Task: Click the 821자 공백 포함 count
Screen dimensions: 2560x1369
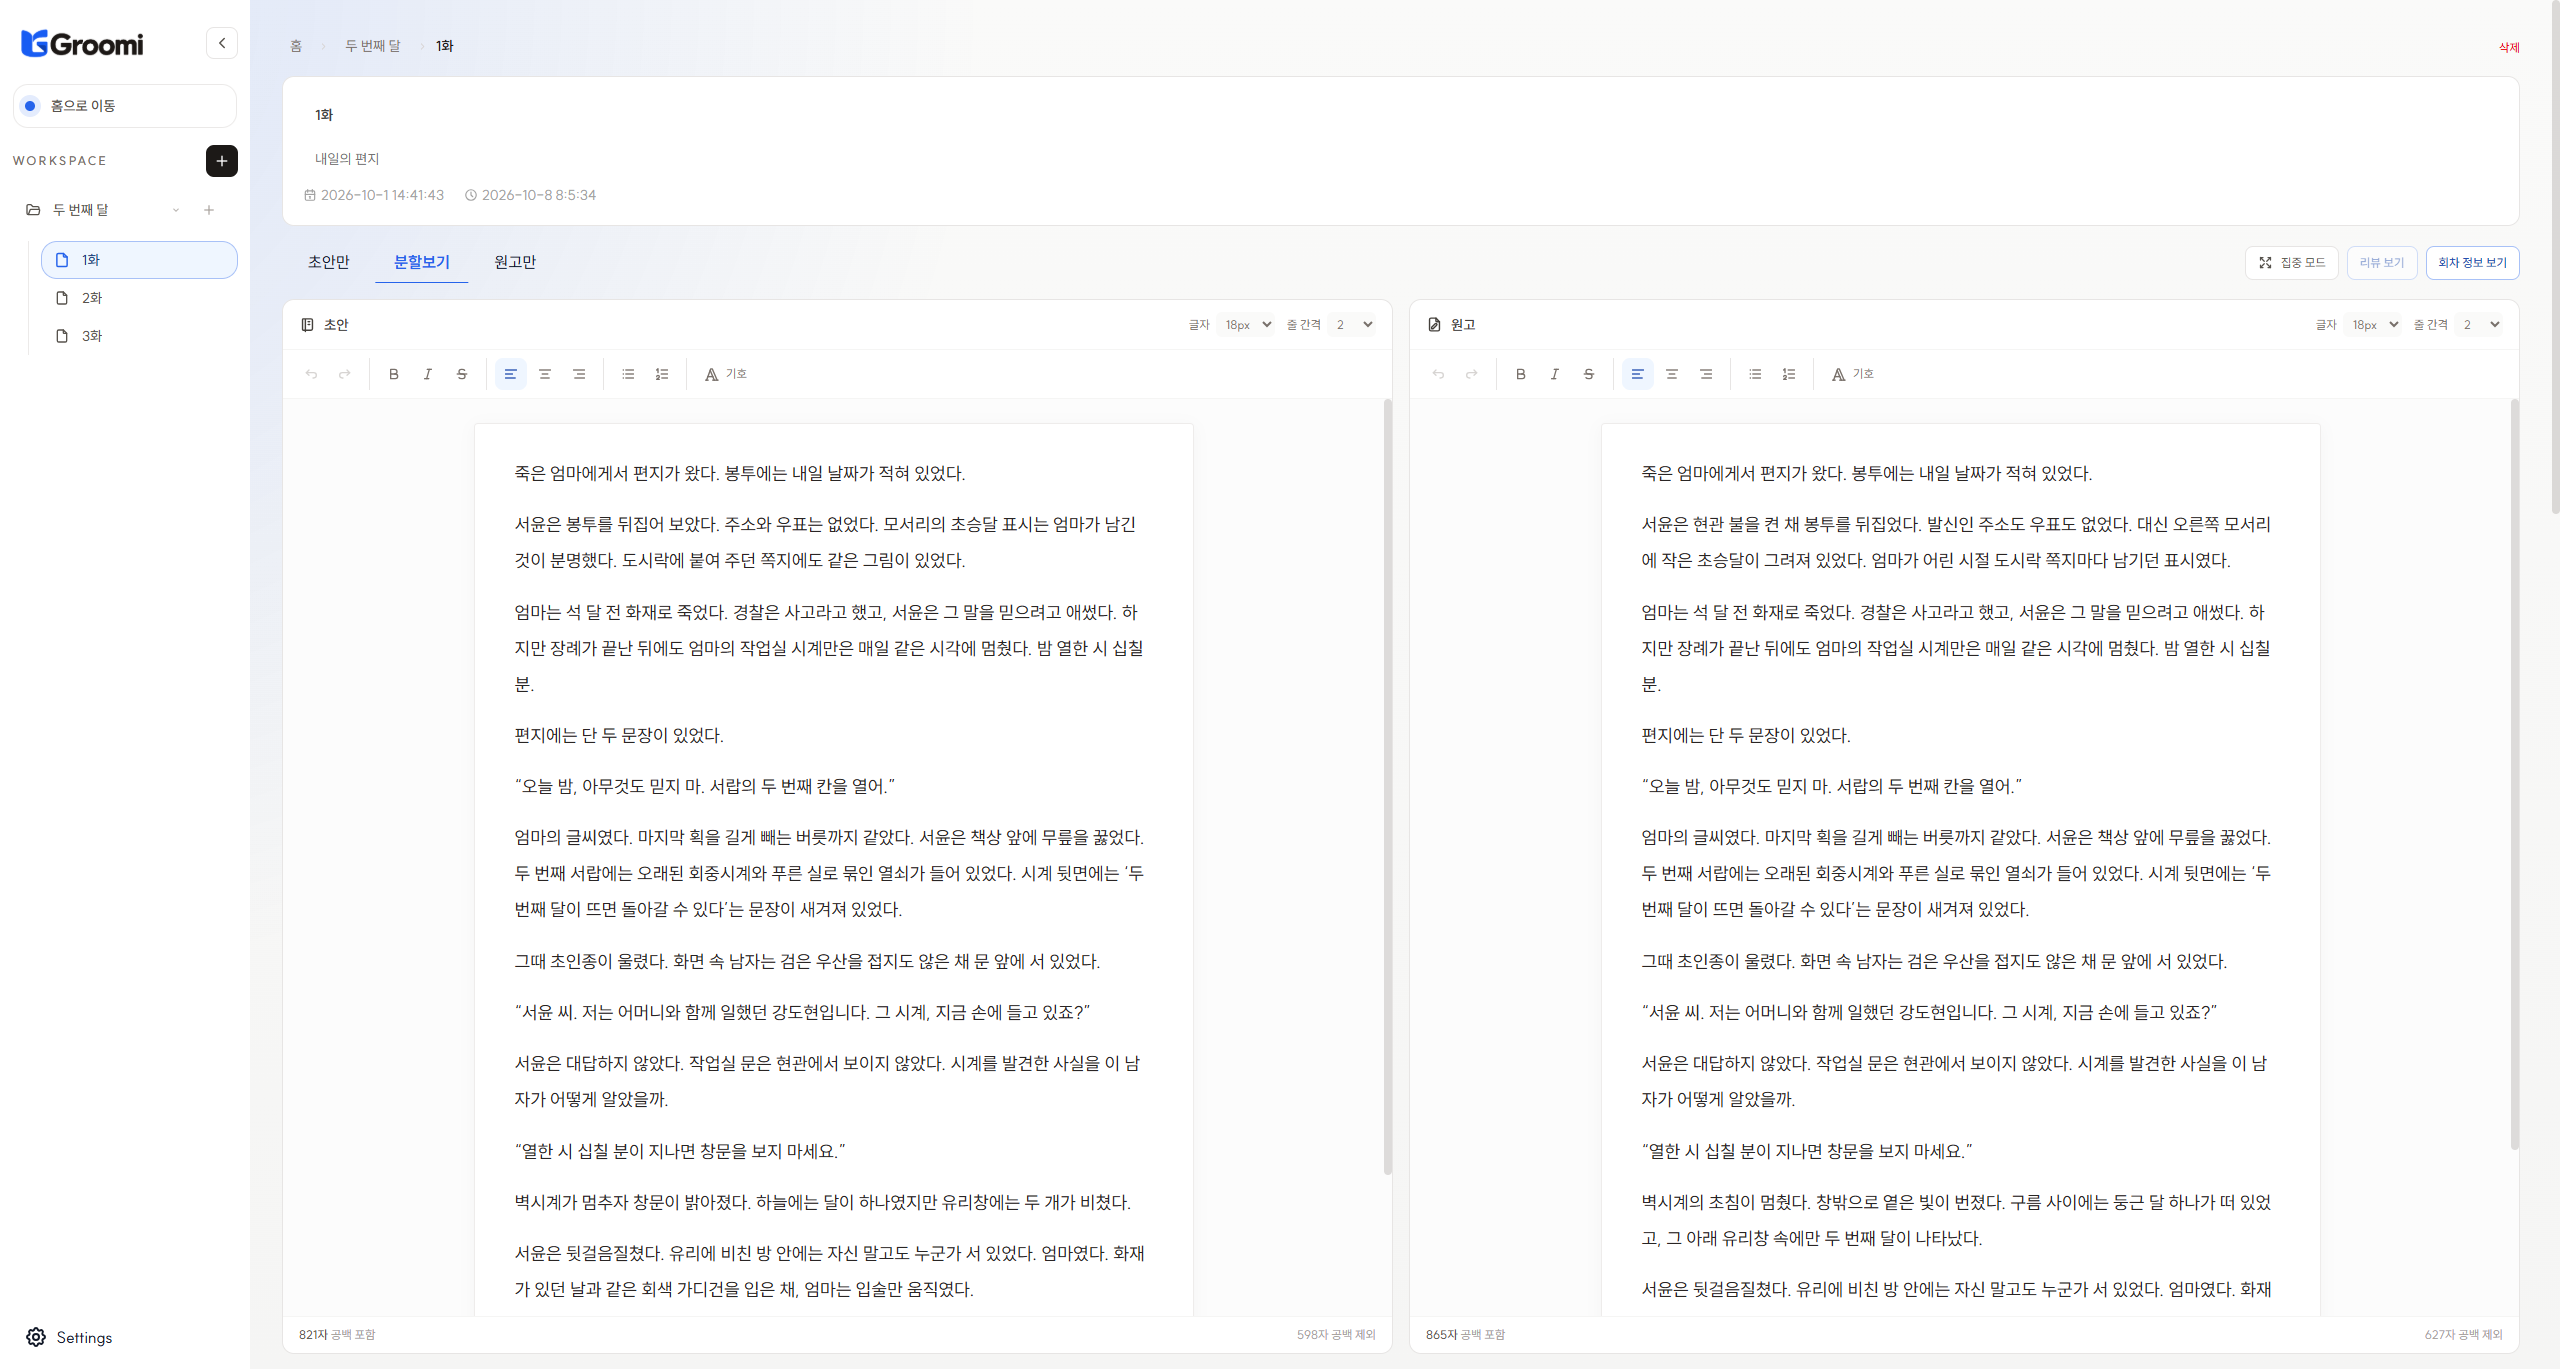Action: pyautogui.click(x=337, y=1335)
